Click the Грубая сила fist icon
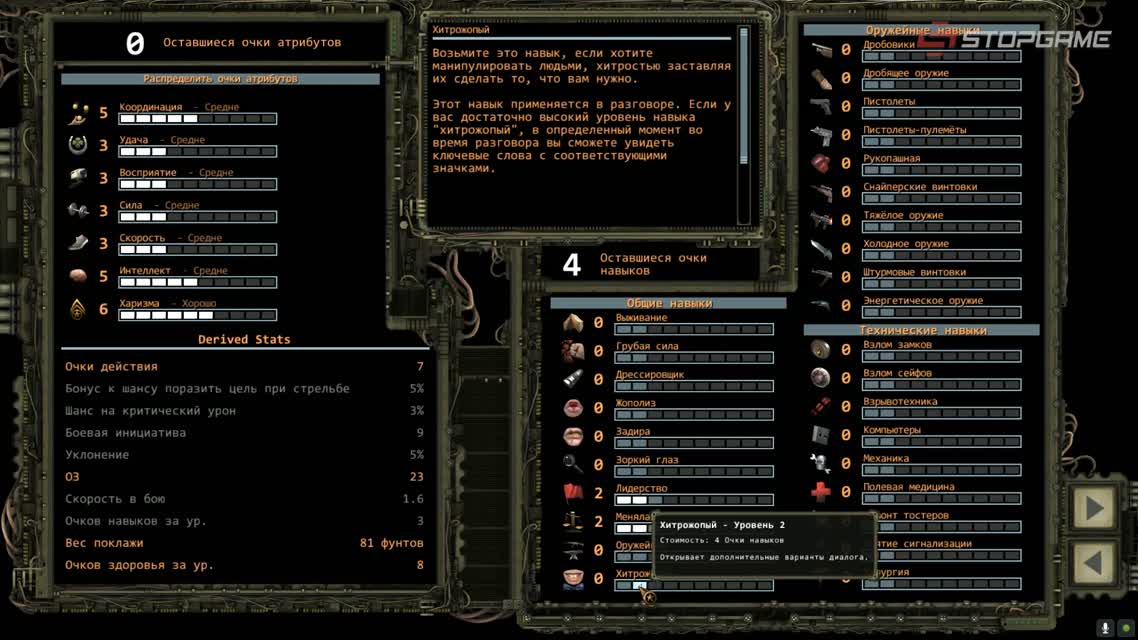This screenshot has height=640, width=1138. click(573, 351)
